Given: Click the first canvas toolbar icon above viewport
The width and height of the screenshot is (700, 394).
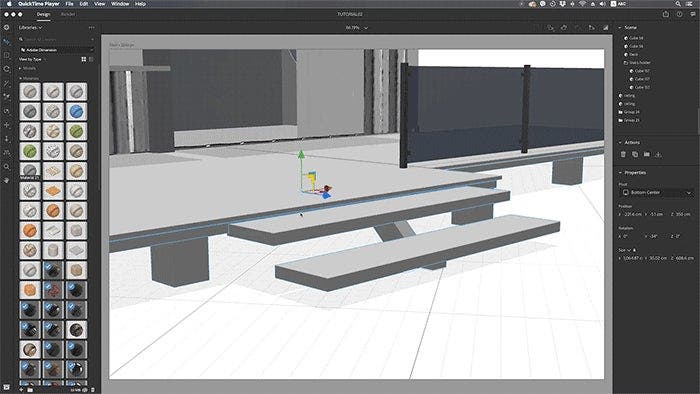Looking at the screenshot, I should [550, 28].
